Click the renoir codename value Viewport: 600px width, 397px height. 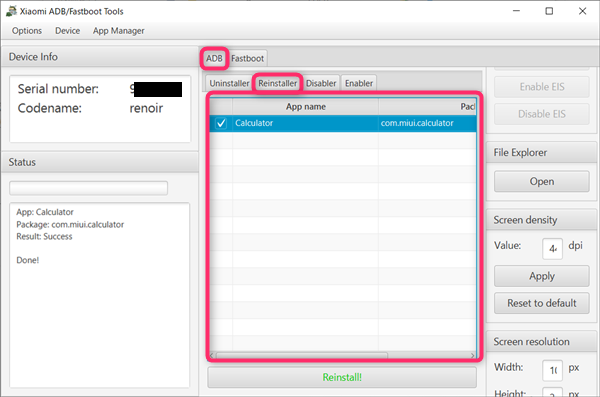click(x=146, y=108)
